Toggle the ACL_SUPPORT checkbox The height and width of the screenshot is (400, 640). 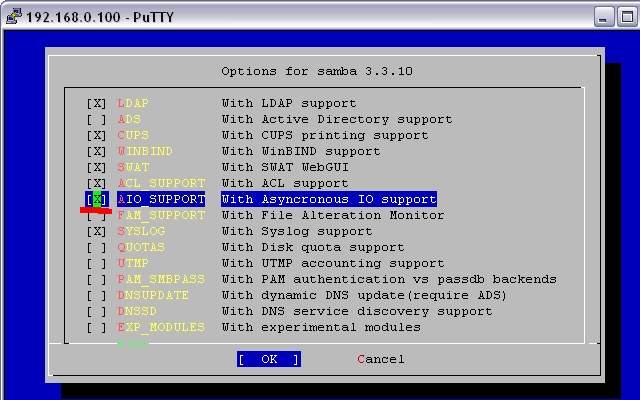(96, 183)
